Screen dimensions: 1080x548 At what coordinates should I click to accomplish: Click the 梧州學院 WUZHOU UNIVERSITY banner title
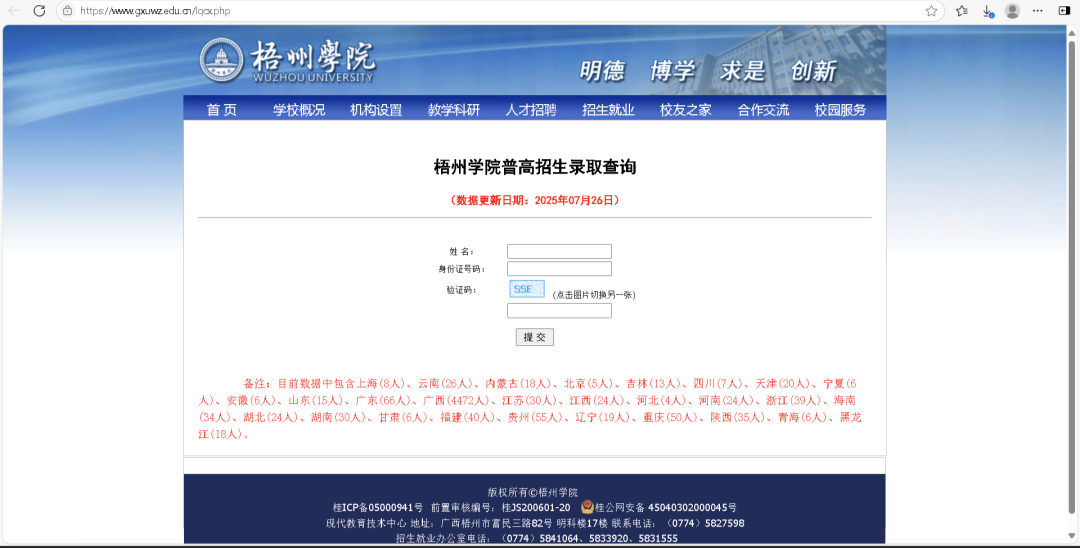point(313,61)
